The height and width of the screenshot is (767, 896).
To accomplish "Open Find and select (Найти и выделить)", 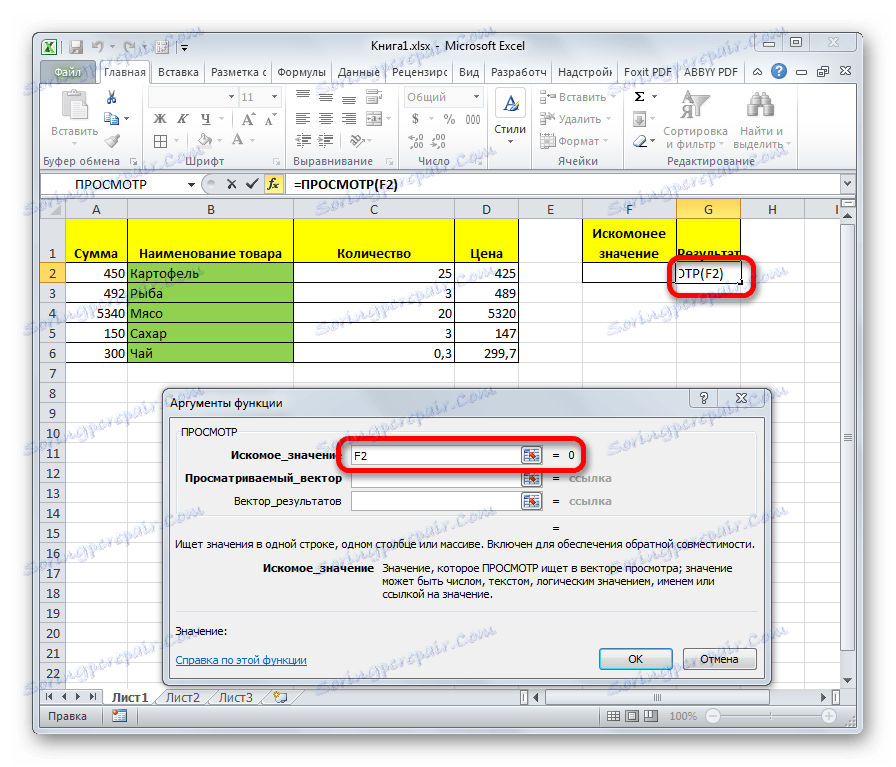I will coord(761,120).
